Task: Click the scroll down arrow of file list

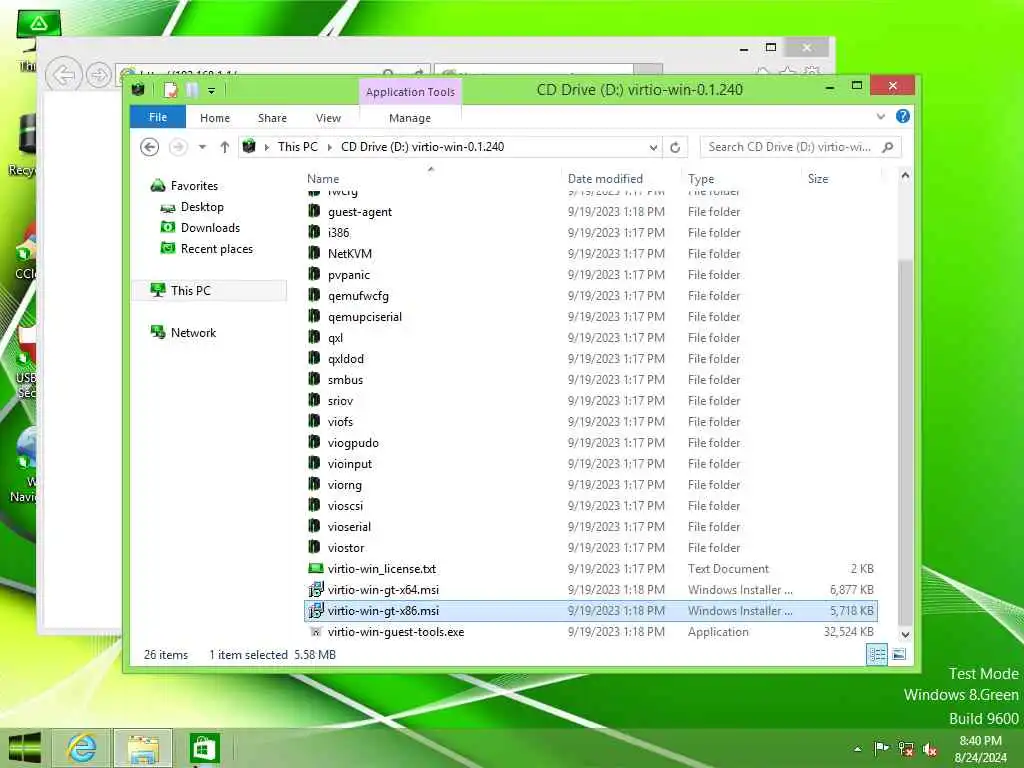Action: tap(905, 634)
